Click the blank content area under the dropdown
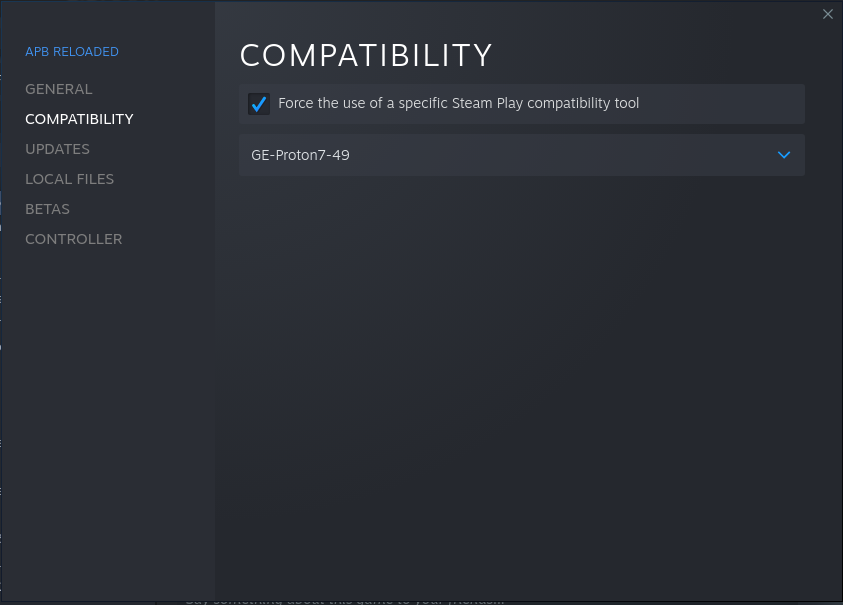 tap(521, 380)
